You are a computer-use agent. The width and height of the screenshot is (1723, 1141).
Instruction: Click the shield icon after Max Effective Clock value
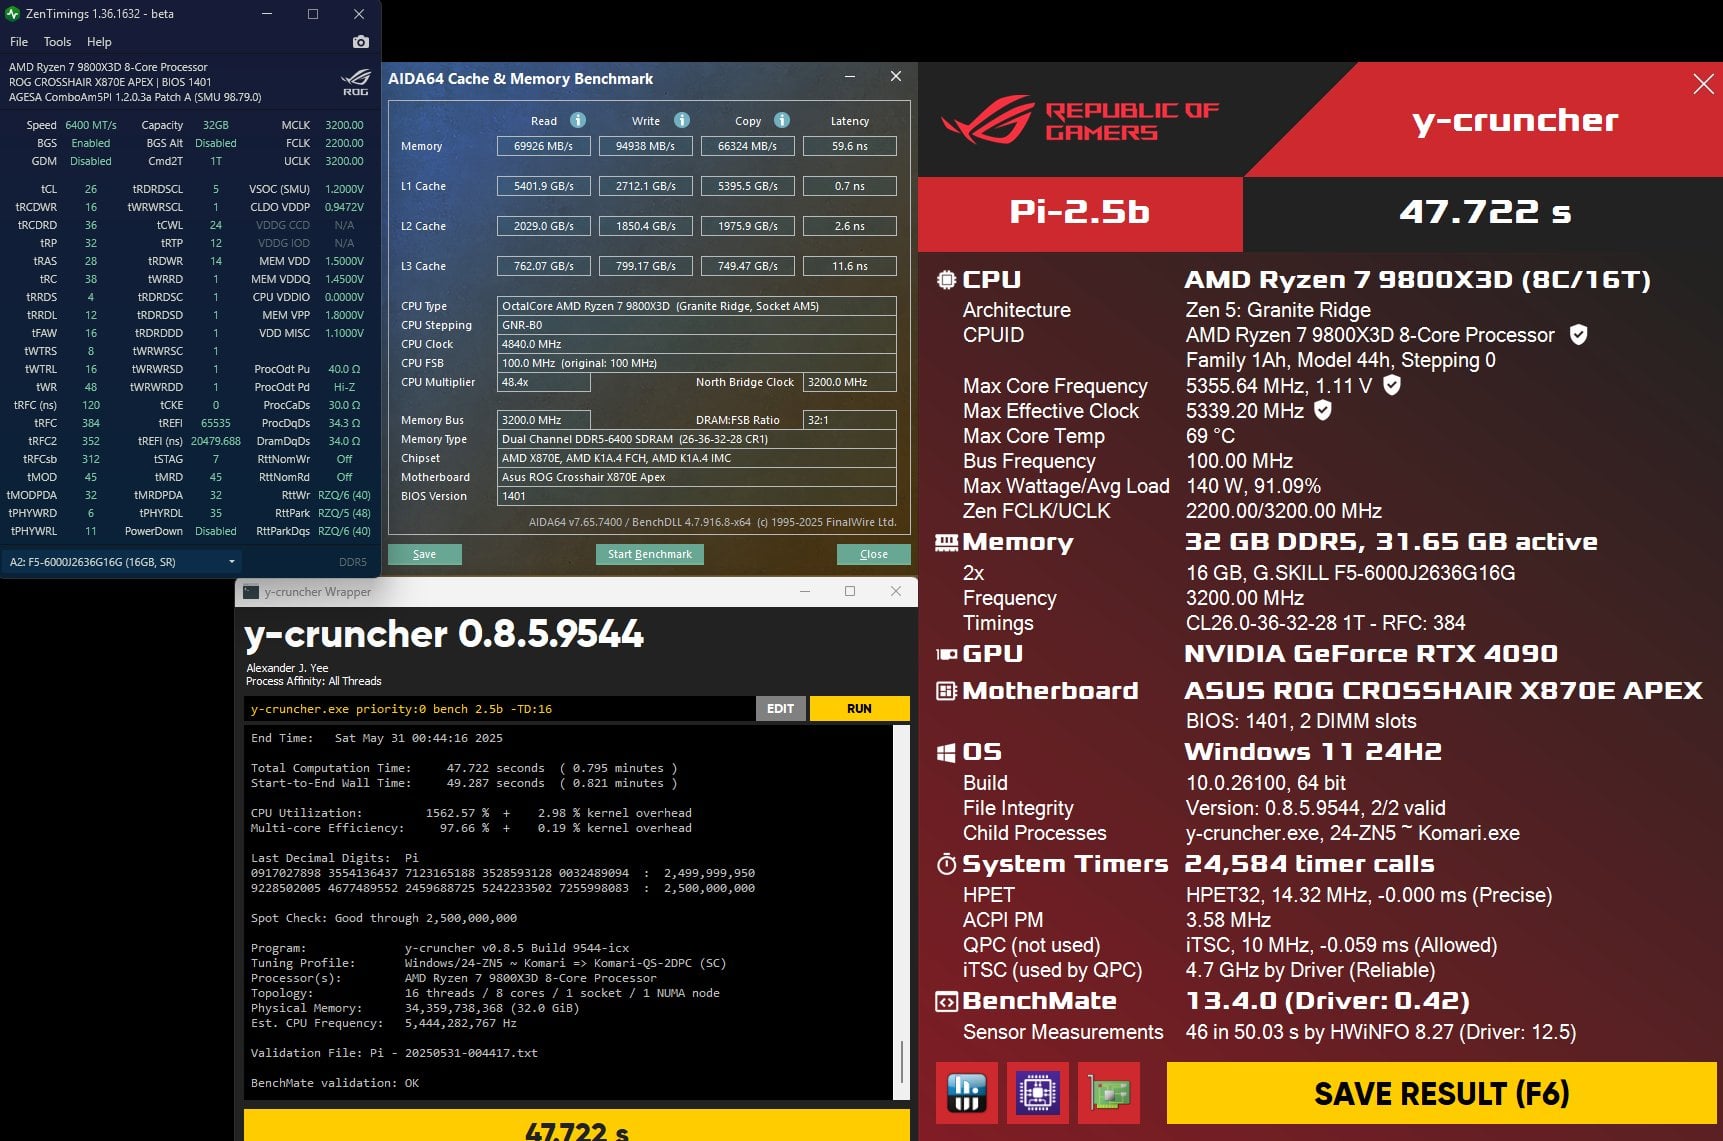point(1323,410)
